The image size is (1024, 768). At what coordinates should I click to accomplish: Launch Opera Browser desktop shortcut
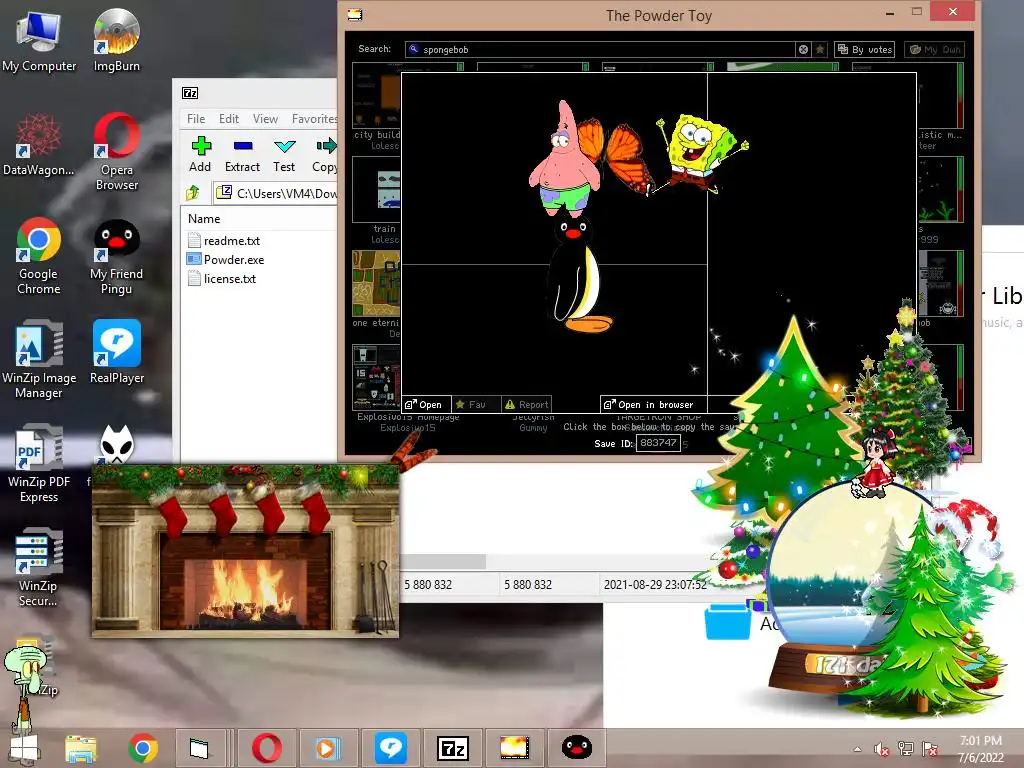click(116, 152)
